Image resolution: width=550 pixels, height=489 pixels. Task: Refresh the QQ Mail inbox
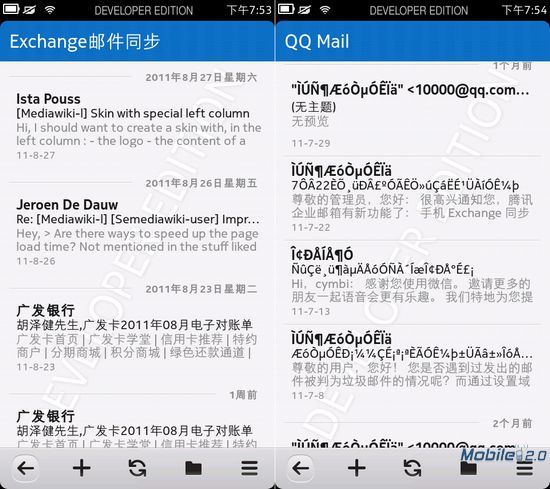(x=412, y=468)
